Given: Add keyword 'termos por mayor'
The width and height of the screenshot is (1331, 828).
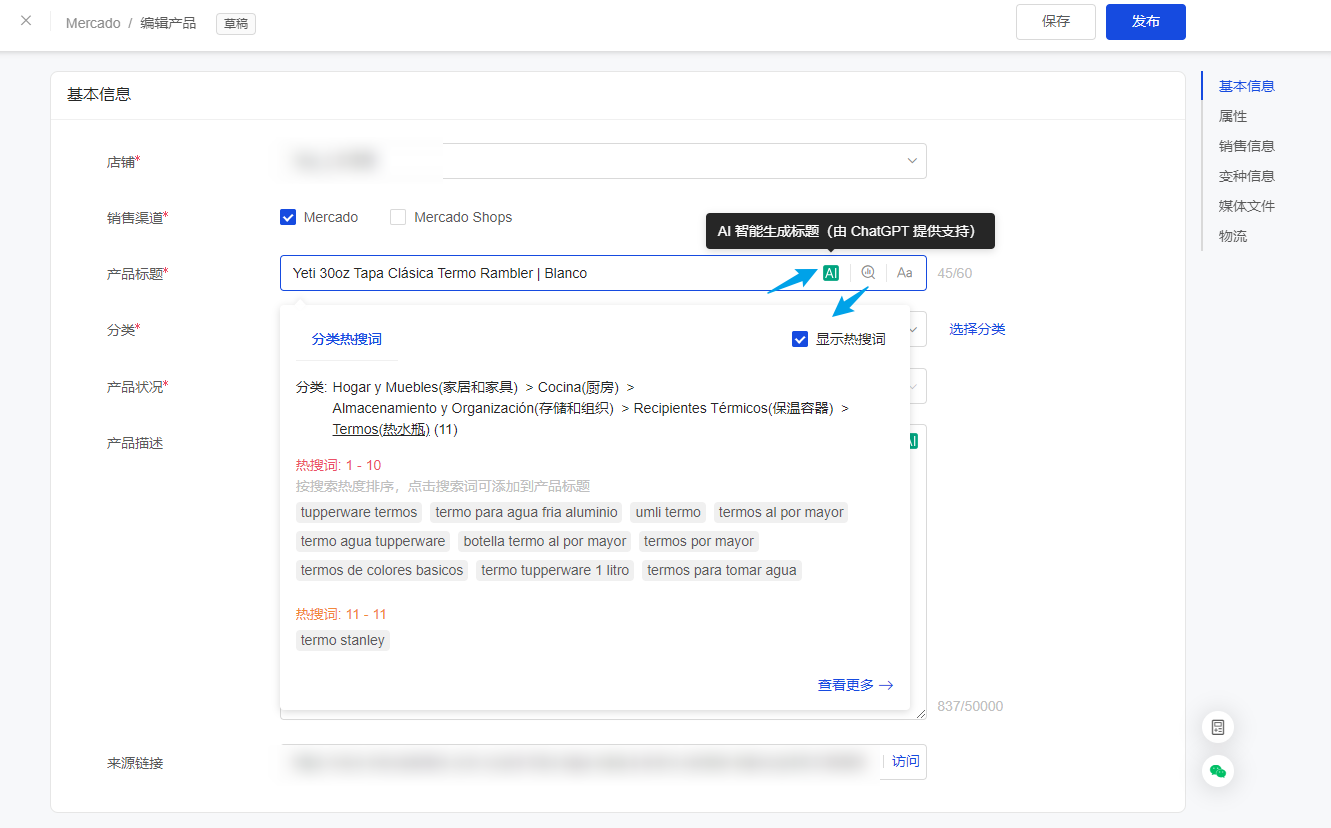Looking at the screenshot, I should pos(699,541).
